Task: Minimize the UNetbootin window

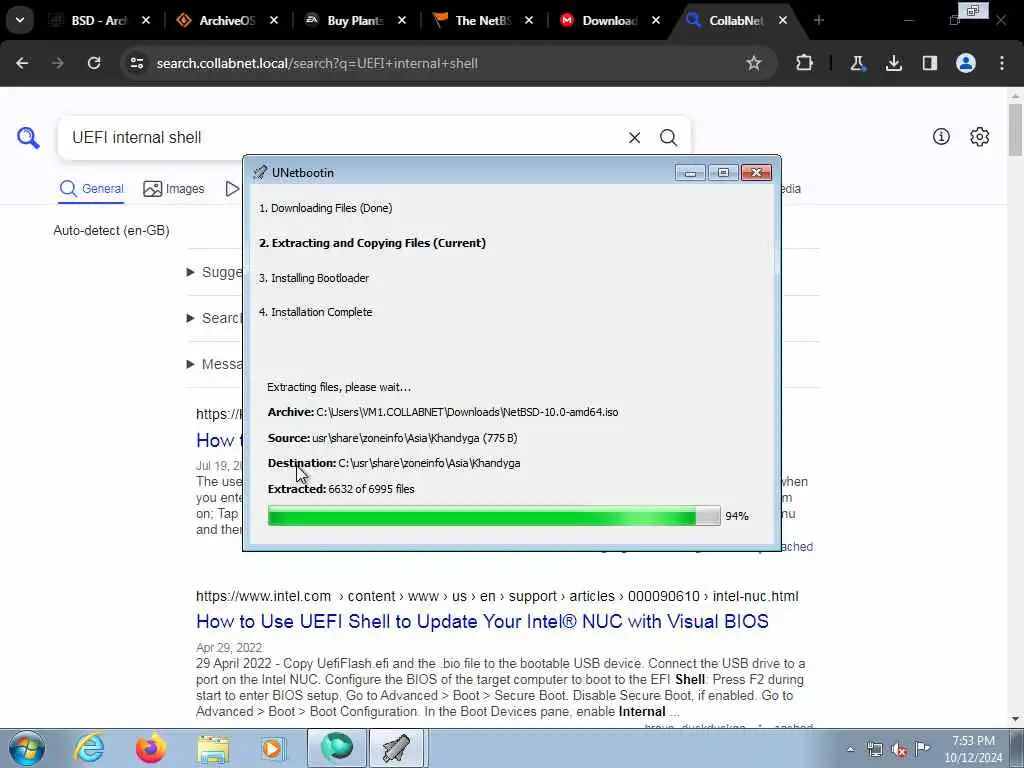Action: point(690,172)
